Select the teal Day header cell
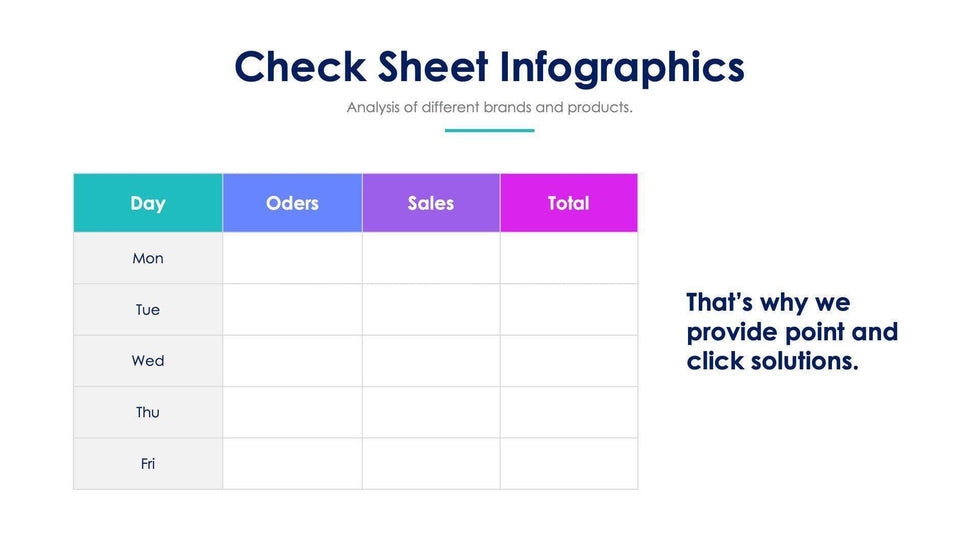 click(148, 203)
